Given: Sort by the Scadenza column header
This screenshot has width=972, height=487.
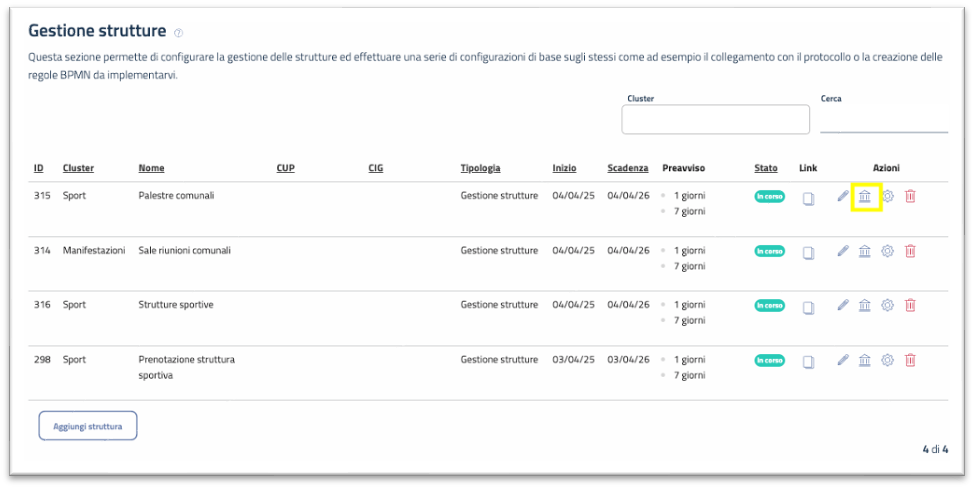Looking at the screenshot, I should pyautogui.click(x=628, y=168).
